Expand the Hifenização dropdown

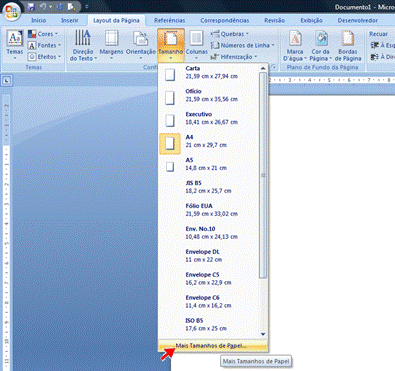pos(234,57)
